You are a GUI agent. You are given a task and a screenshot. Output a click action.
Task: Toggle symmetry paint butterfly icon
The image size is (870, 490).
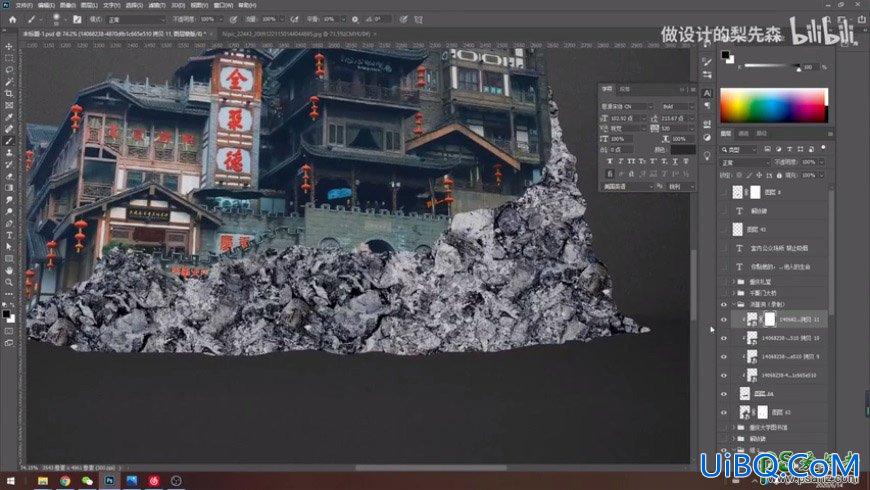click(x=418, y=19)
